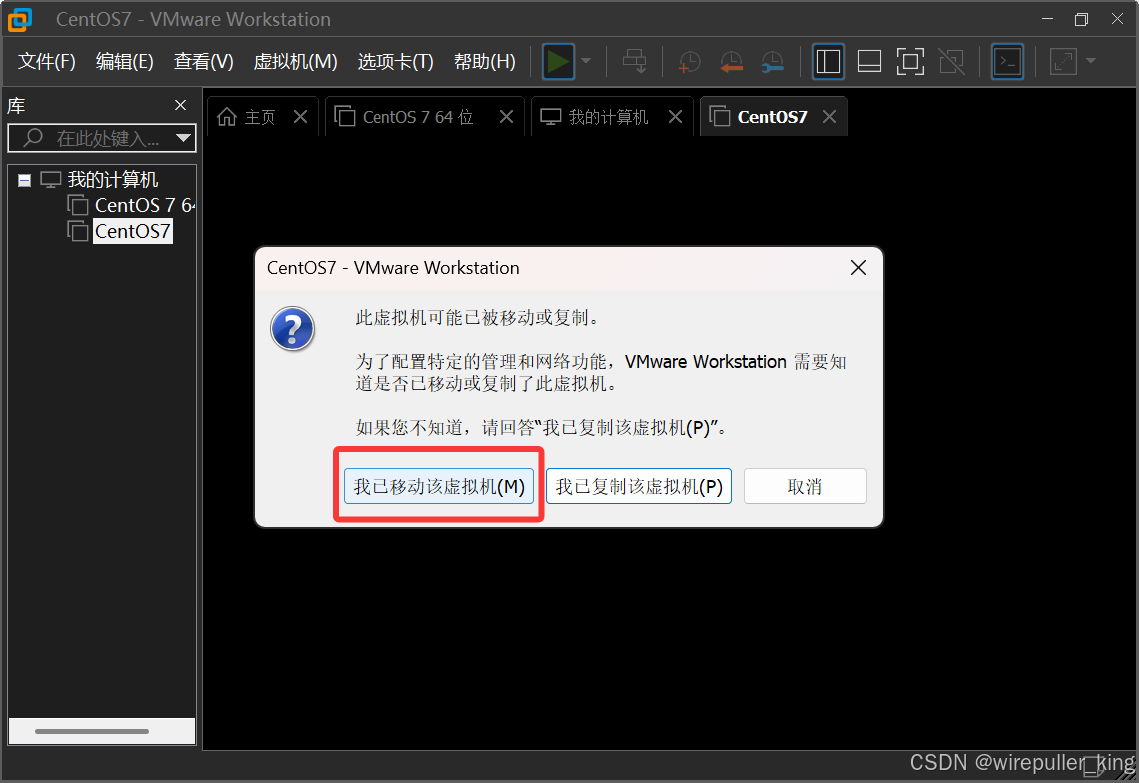Close the CentOS7 tab
Screen dimensions: 1139x783
[x=830, y=117]
